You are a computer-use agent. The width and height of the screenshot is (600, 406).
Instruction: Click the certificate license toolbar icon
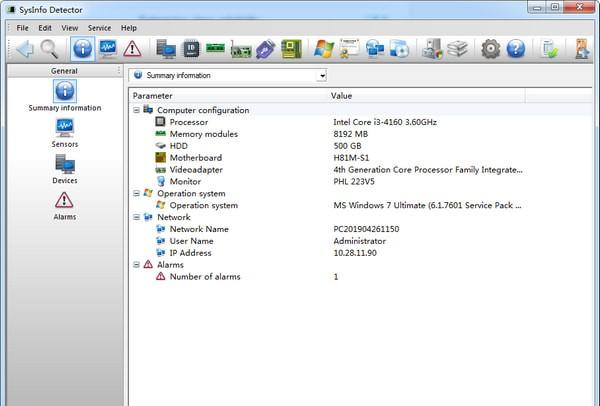pos(349,48)
